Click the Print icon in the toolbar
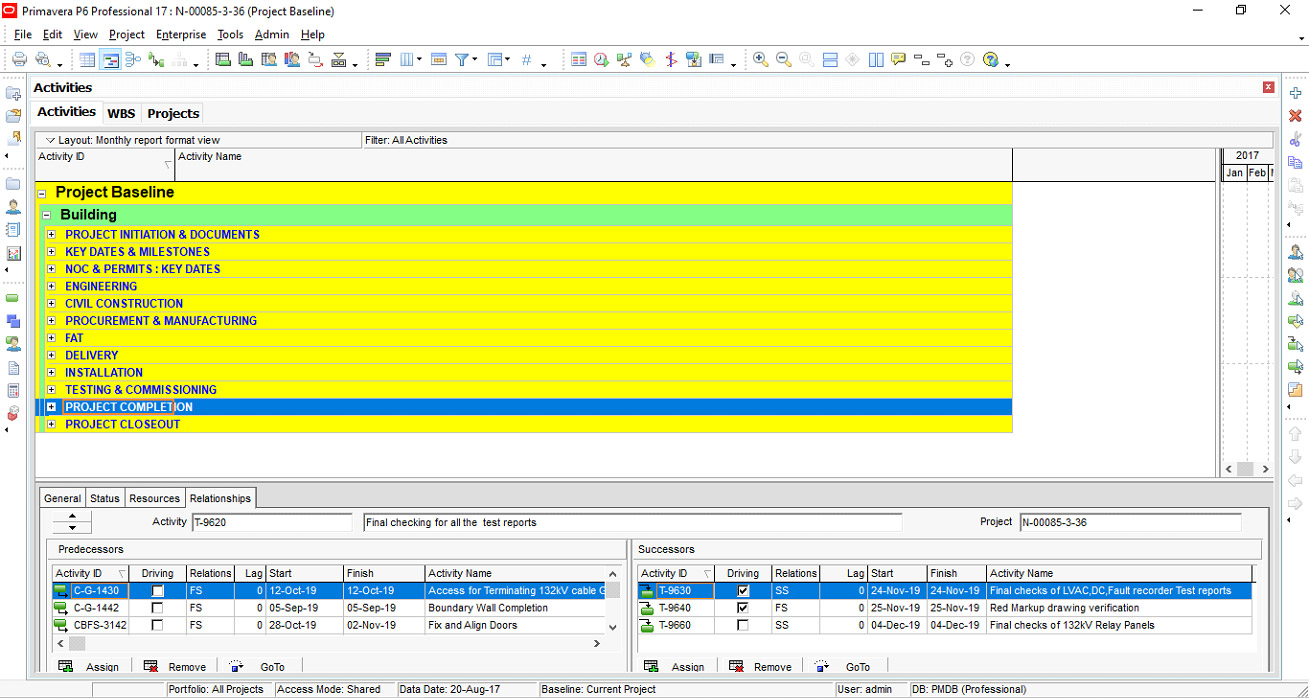The width and height of the screenshot is (1309, 698). click(19, 60)
